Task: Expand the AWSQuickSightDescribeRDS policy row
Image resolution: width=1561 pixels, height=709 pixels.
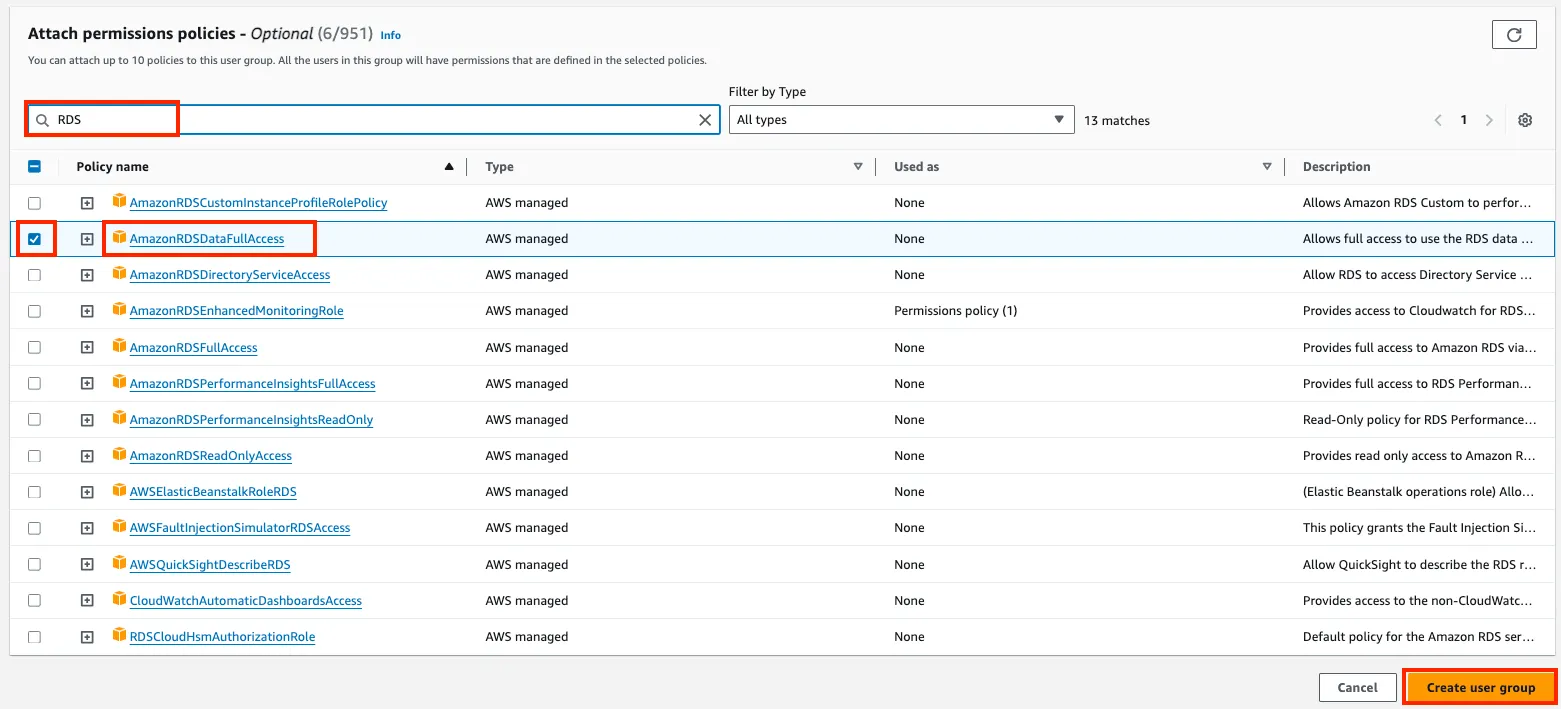Action: click(87, 564)
